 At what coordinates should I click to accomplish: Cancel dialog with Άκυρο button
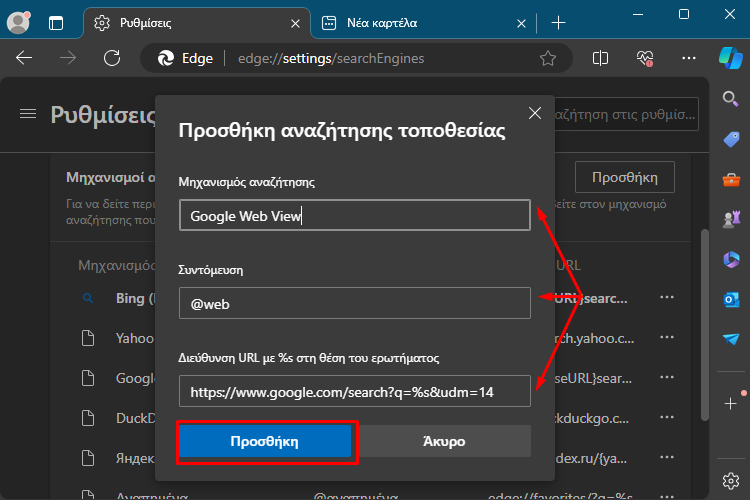pos(444,441)
